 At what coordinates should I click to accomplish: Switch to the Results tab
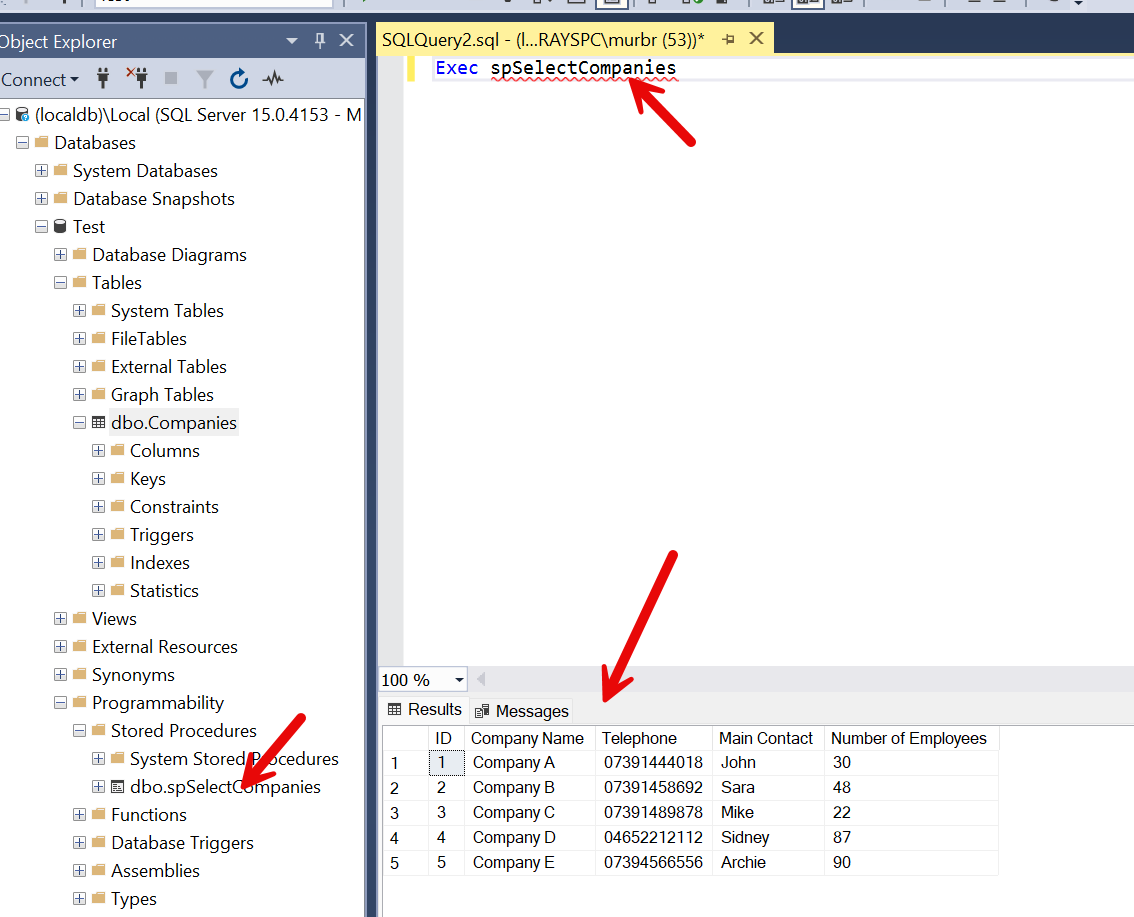pos(425,709)
